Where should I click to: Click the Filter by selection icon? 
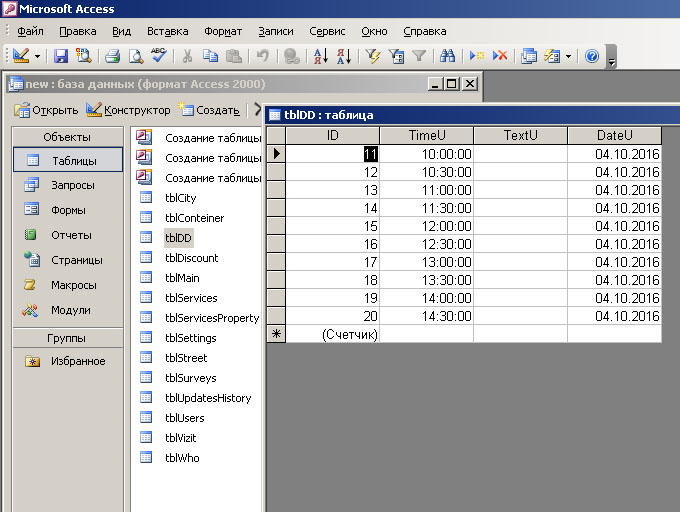[373, 57]
